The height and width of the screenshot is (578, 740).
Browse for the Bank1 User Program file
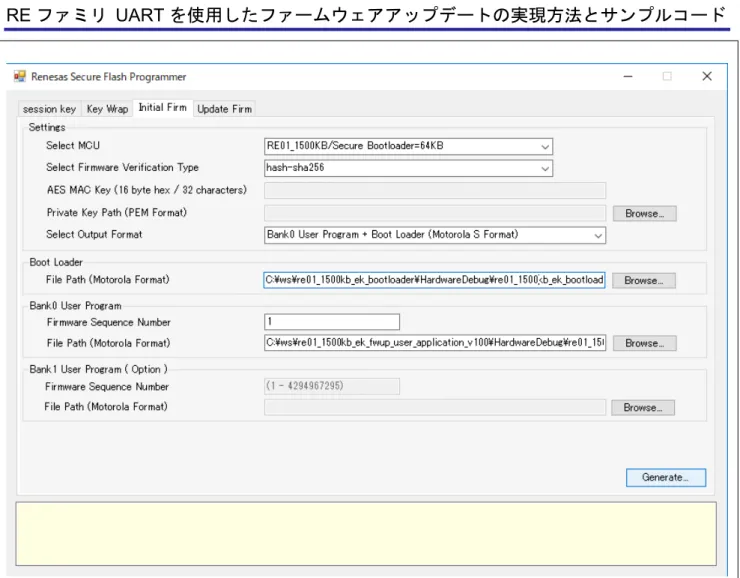643,408
